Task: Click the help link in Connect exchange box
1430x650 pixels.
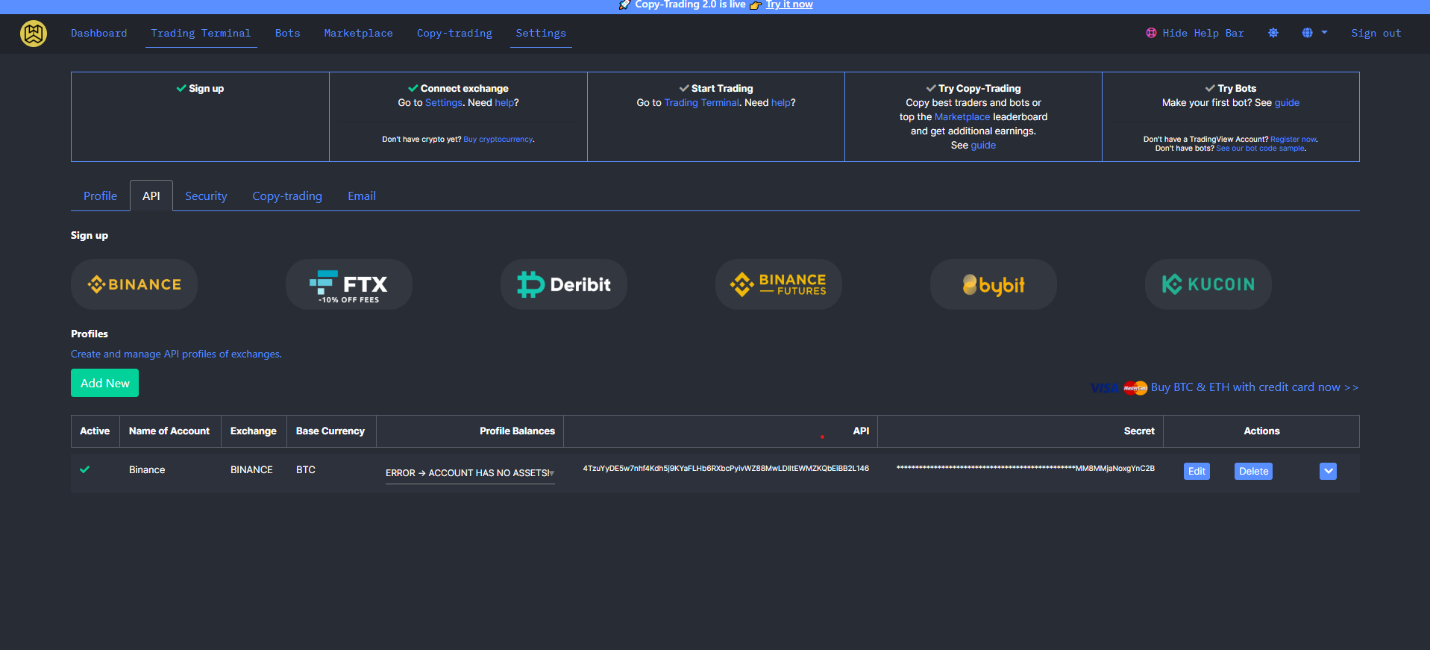Action: (503, 103)
